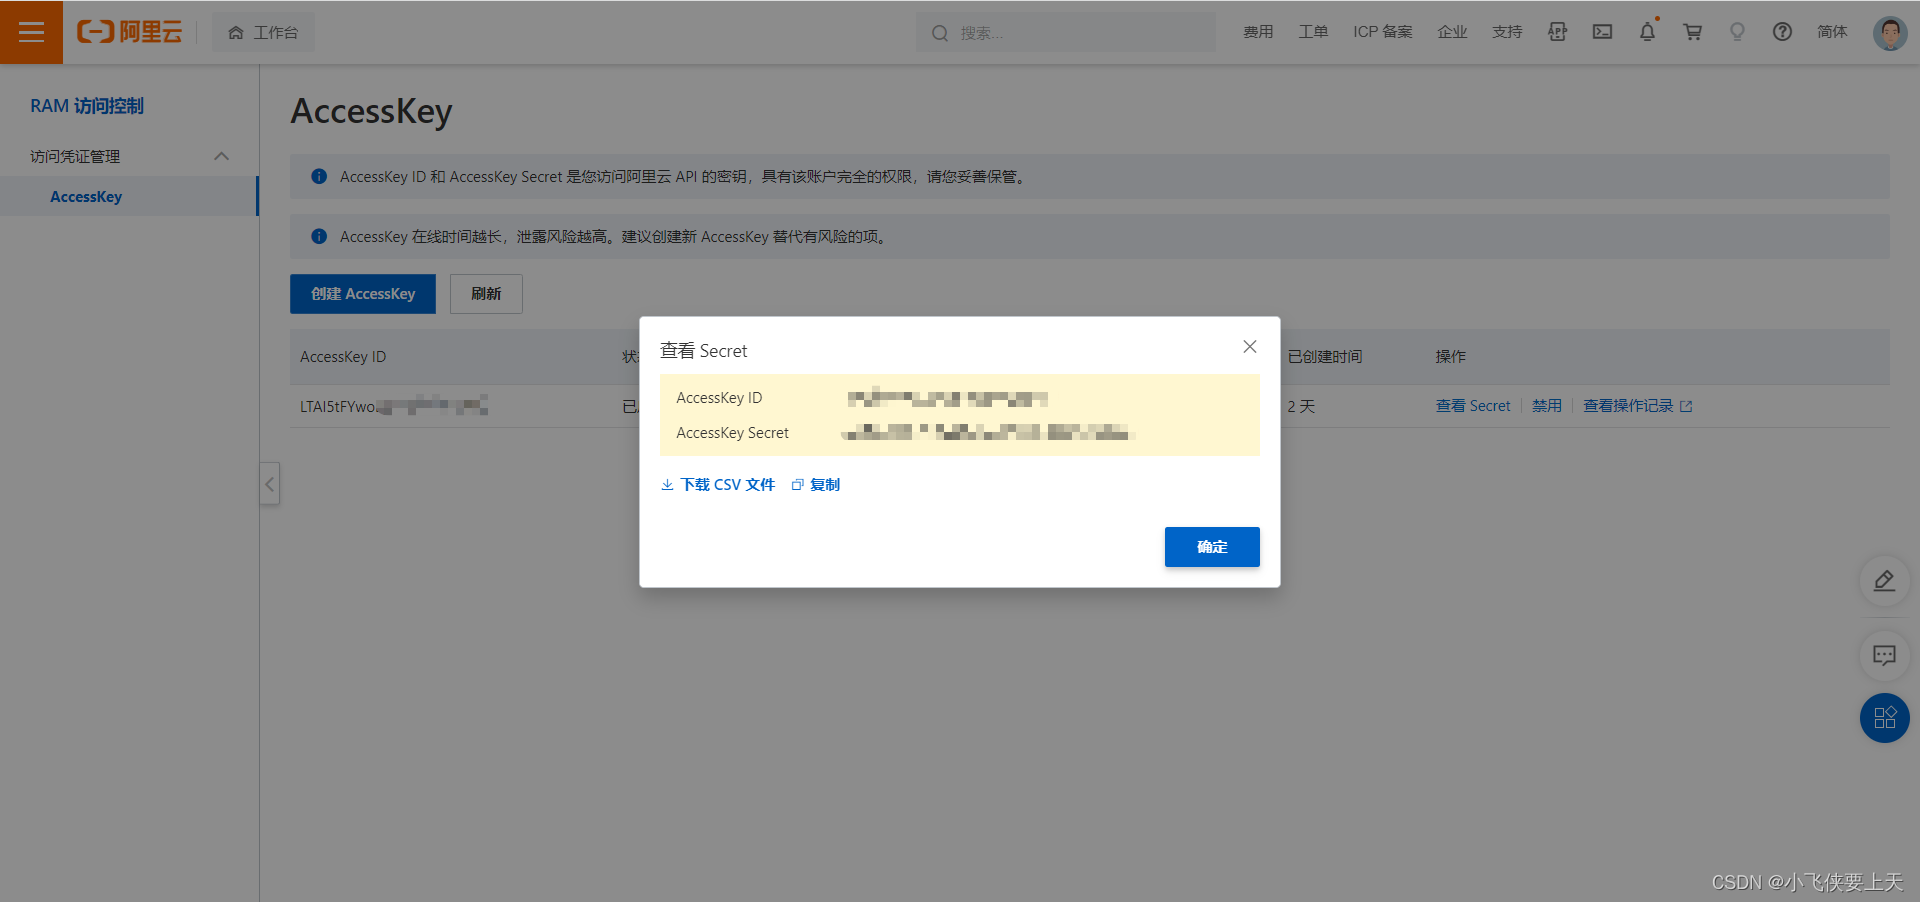Open the 工作台 workbench home
The height and width of the screenshot is (902, 1920).
[263, 32]
